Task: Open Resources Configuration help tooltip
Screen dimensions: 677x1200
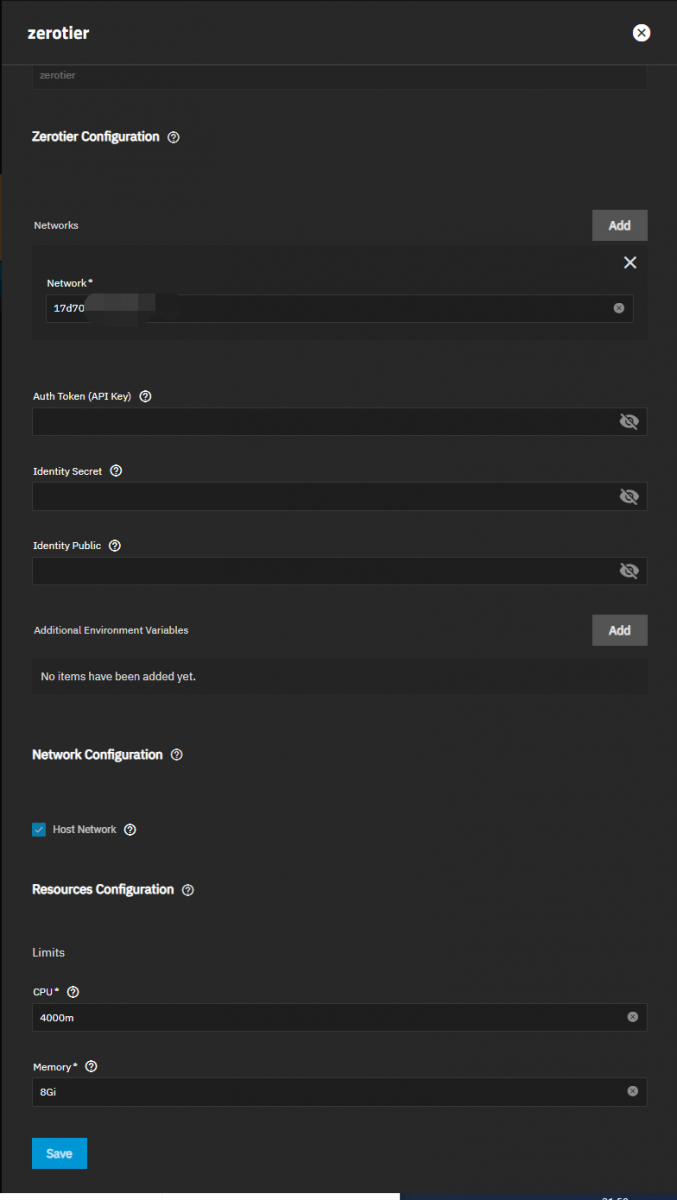Action: pyautogui.click(x=188, y=890)
